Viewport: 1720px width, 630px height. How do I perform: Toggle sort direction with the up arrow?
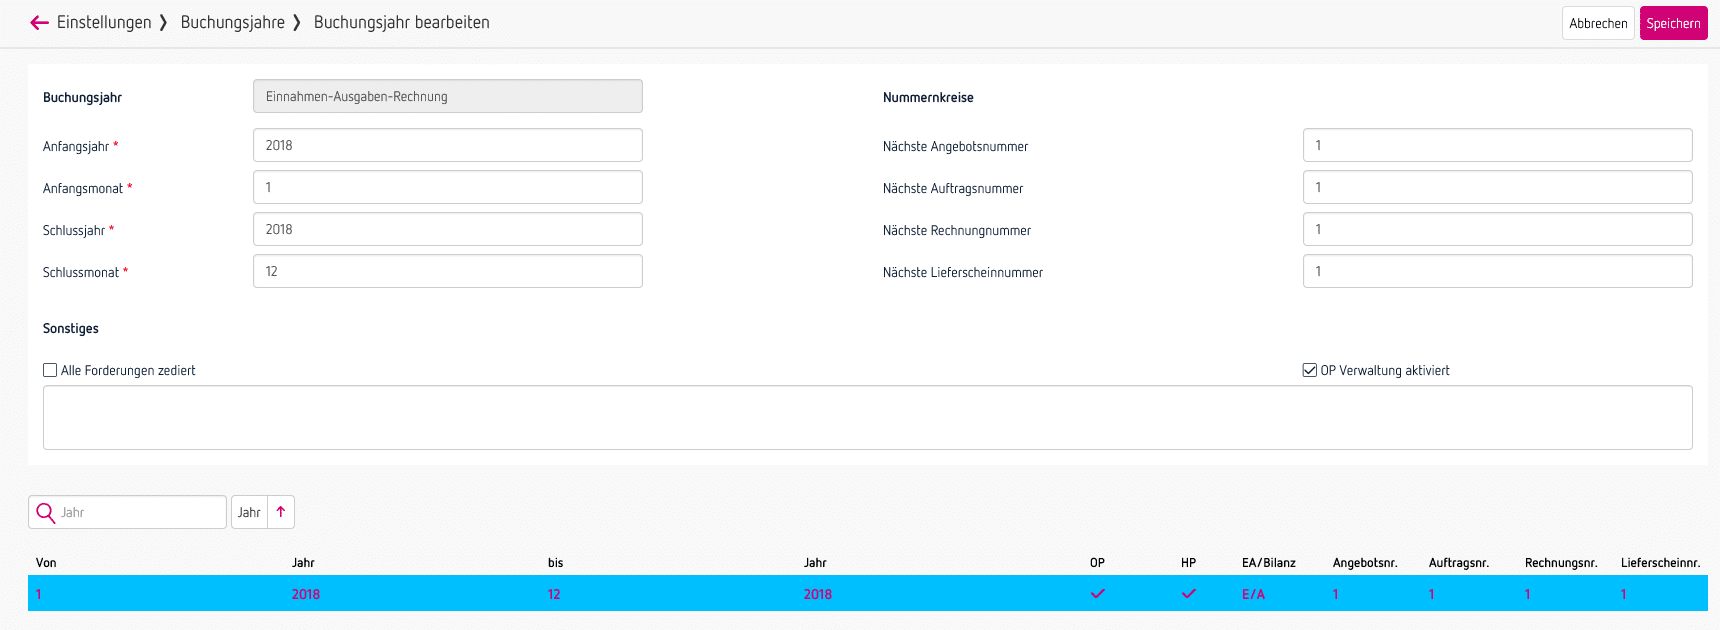tap(281, 512)
